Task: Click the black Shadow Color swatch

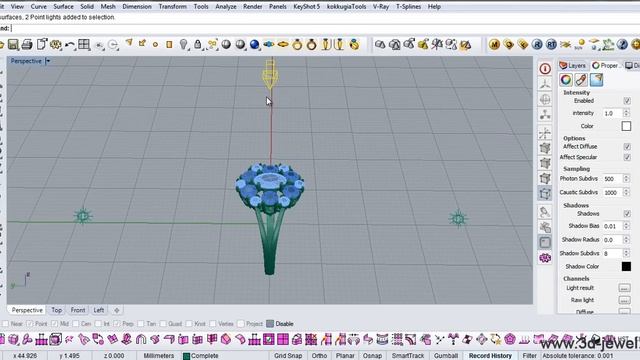Action: pyautogui.click(x=626, y=267)
